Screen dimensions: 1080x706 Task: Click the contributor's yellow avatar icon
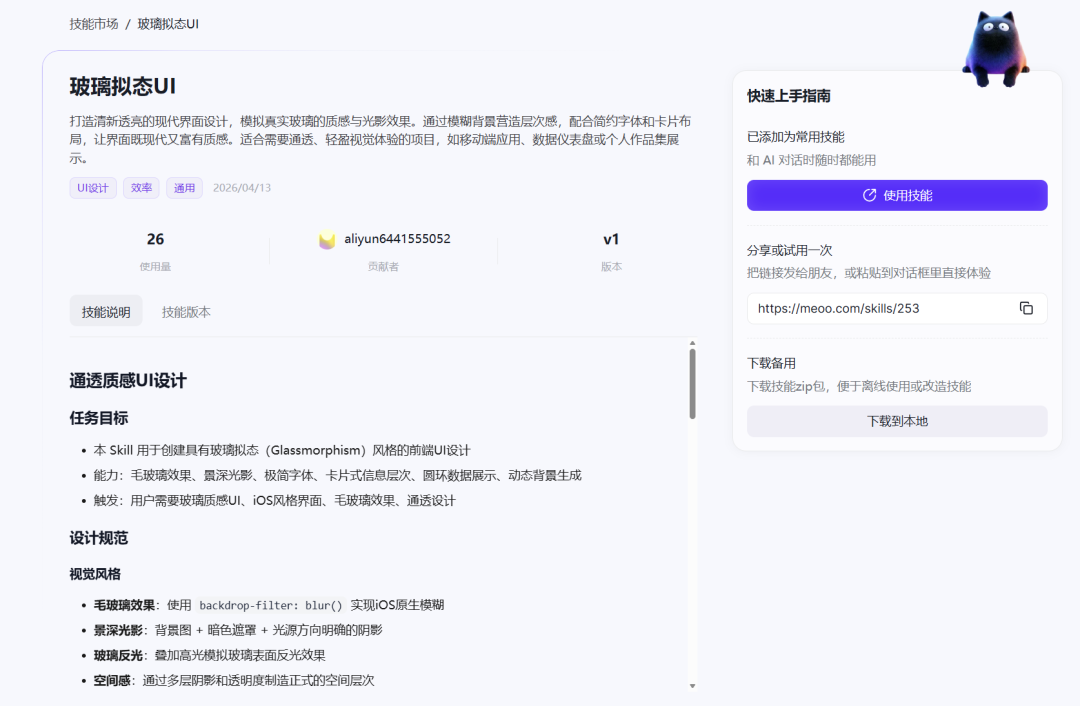coord(327,239)
